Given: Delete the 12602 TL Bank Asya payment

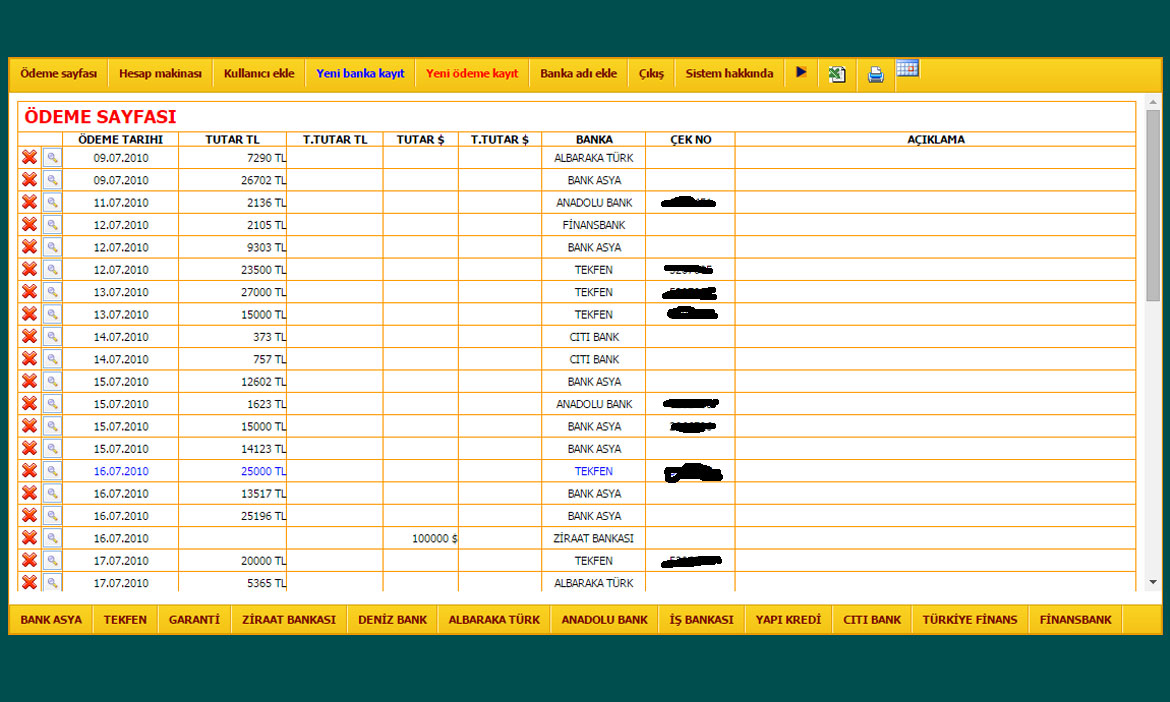Looking at the screenshot, I should pos(29,381).
